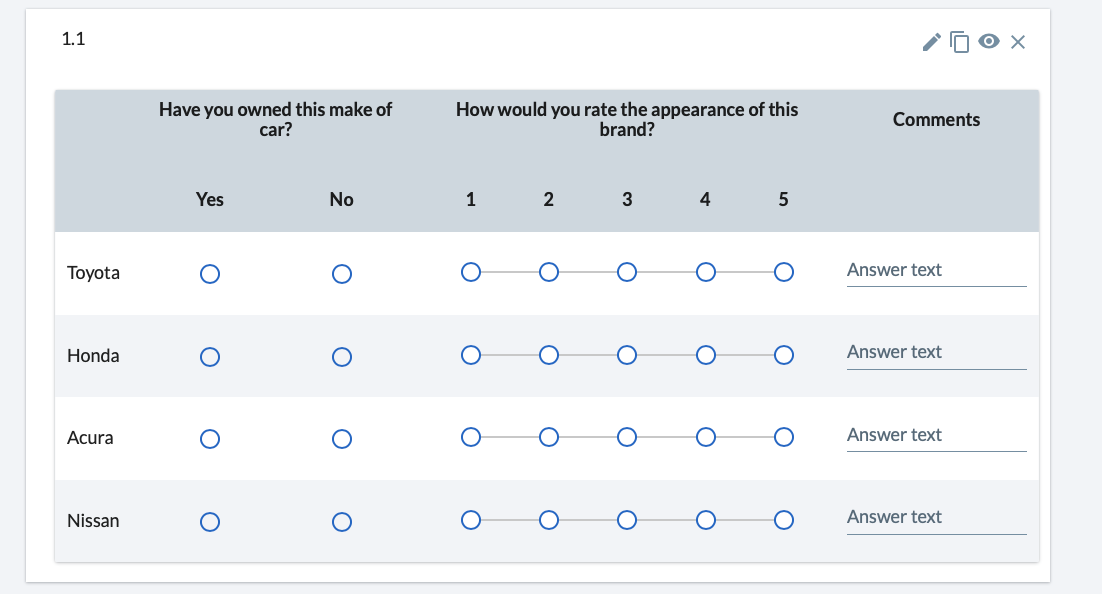Select No for Nissan ownership
1102x594 pixels.
(x=342, y=521)
